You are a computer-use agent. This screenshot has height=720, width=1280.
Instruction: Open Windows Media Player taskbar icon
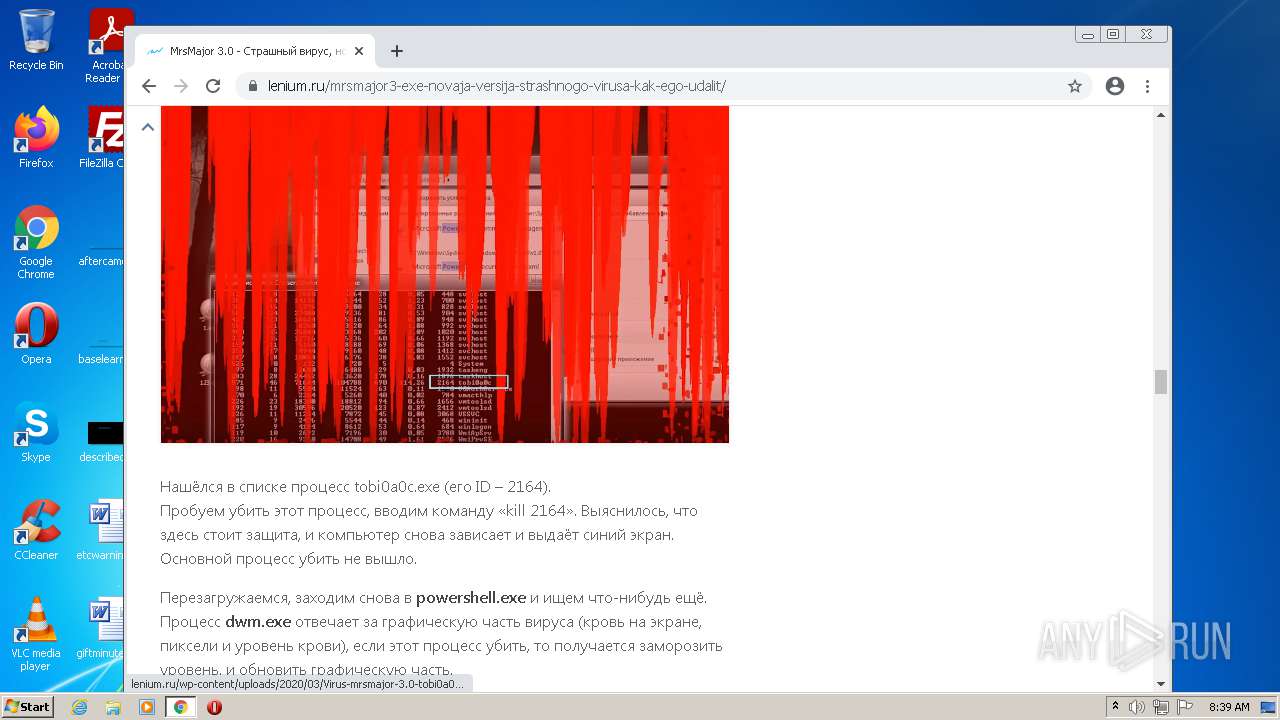click(147, 707)
